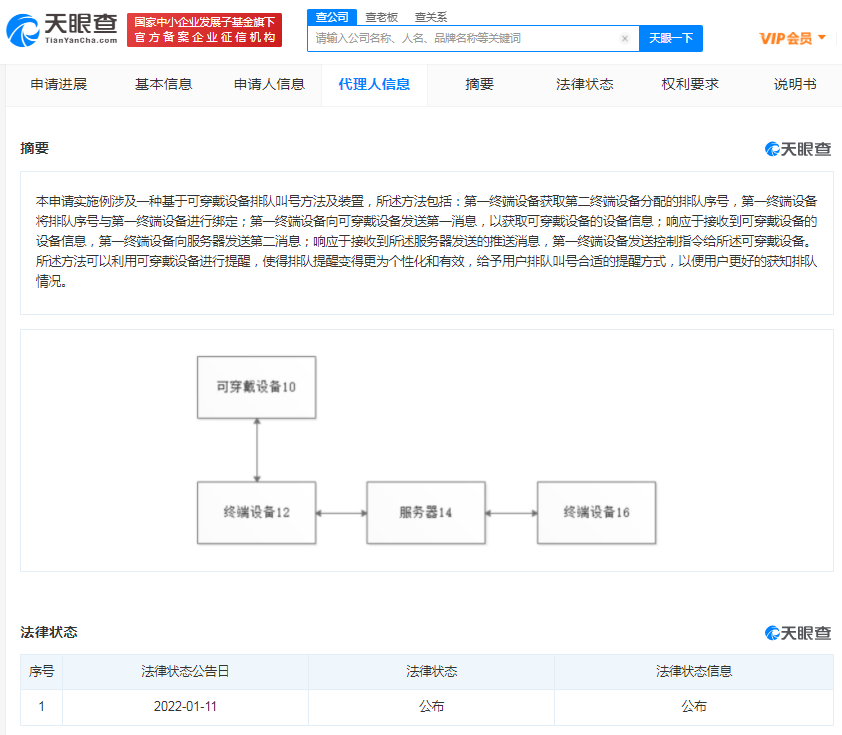Open the 代理人信息 tab
This screenshot has height=735, width=842.
click(374, 85)
